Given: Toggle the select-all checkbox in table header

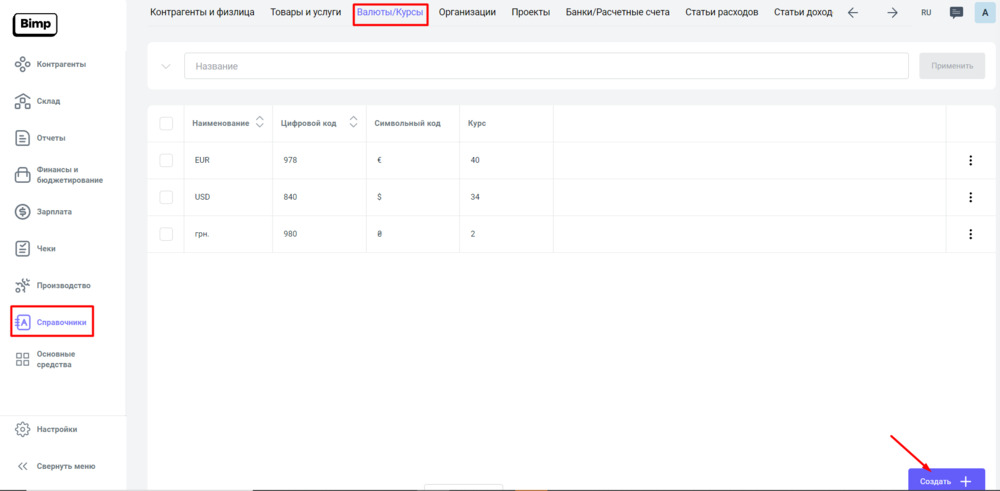Looking at the screenshot, I should pyautogui.click(x=166, y=123).
